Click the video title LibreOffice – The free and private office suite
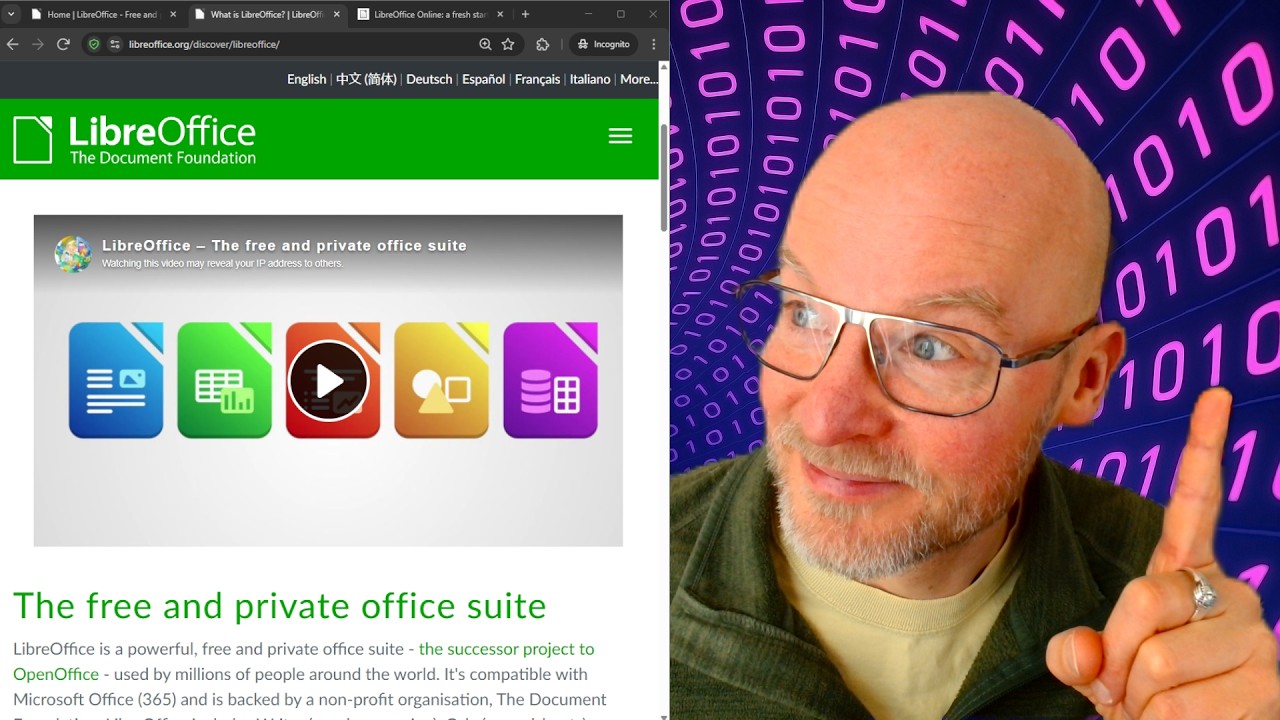The height and width of the screenshot is (720, 1280). [284, 245]
